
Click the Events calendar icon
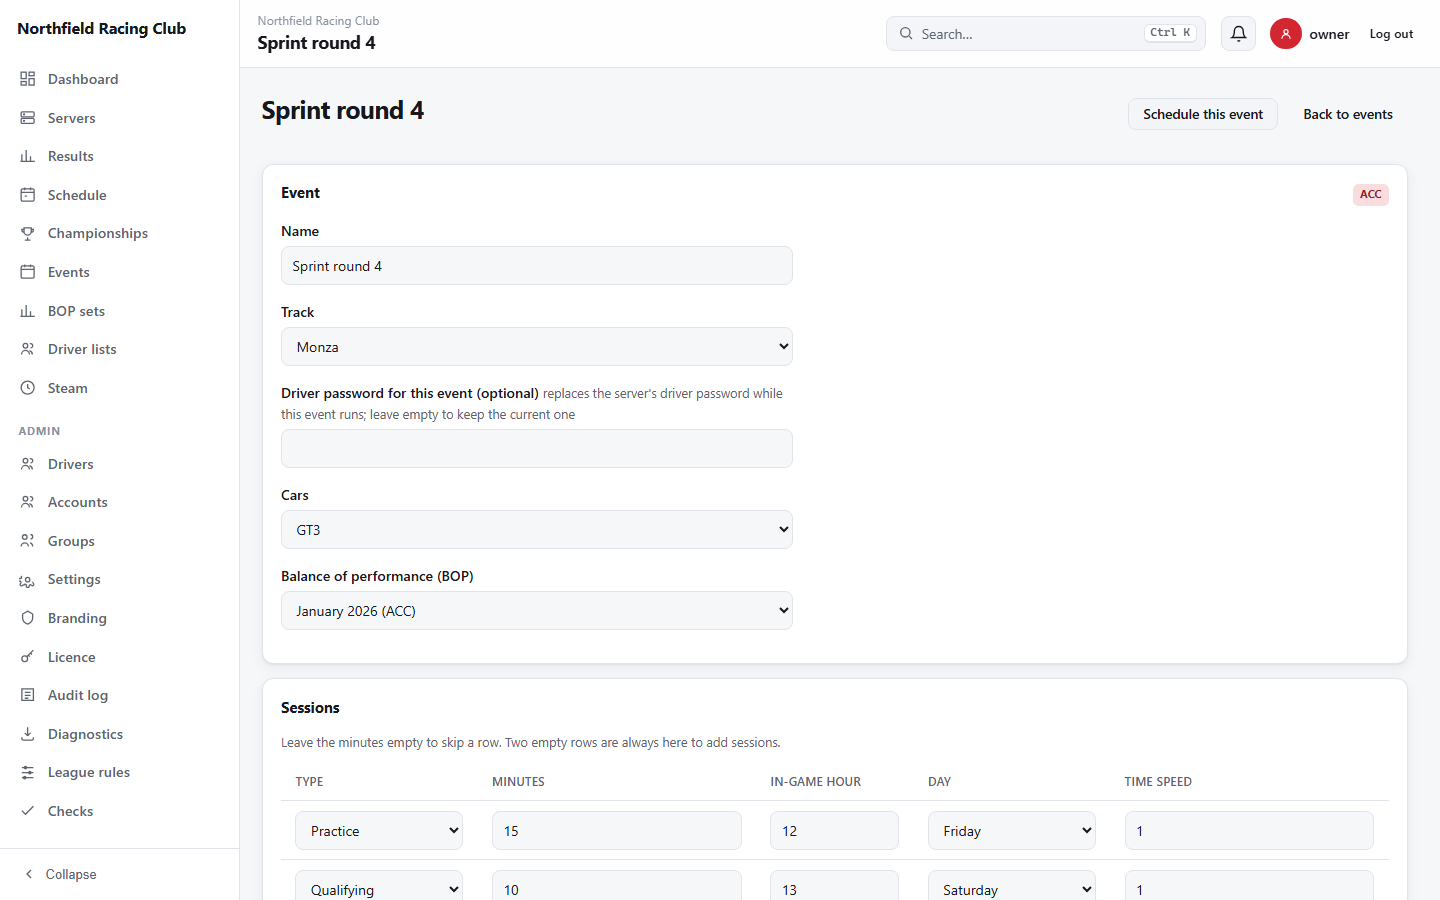(28, 272)
